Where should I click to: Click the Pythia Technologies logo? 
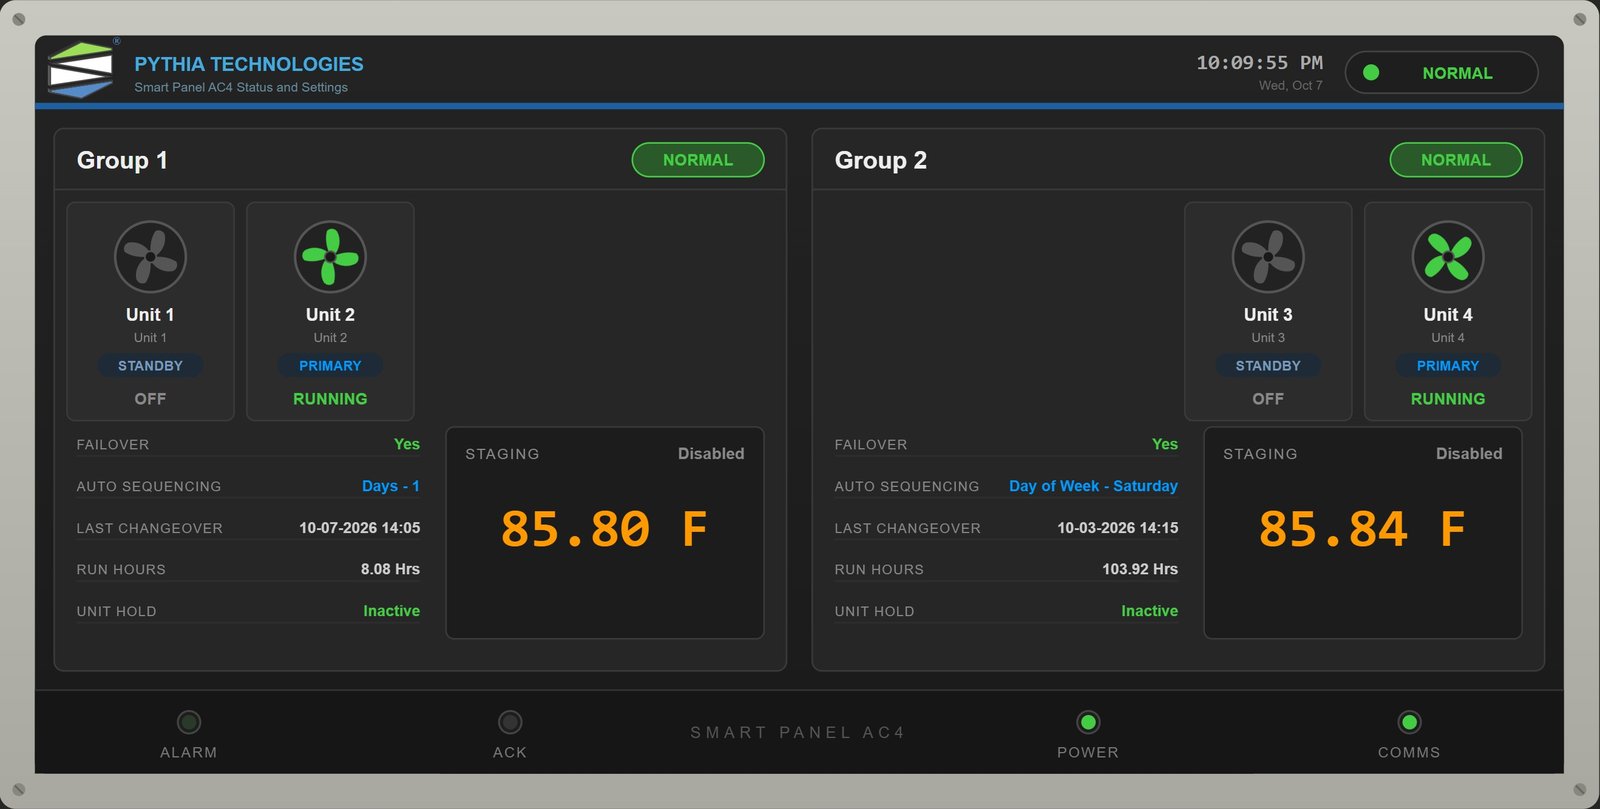click(x=80, y=69)
